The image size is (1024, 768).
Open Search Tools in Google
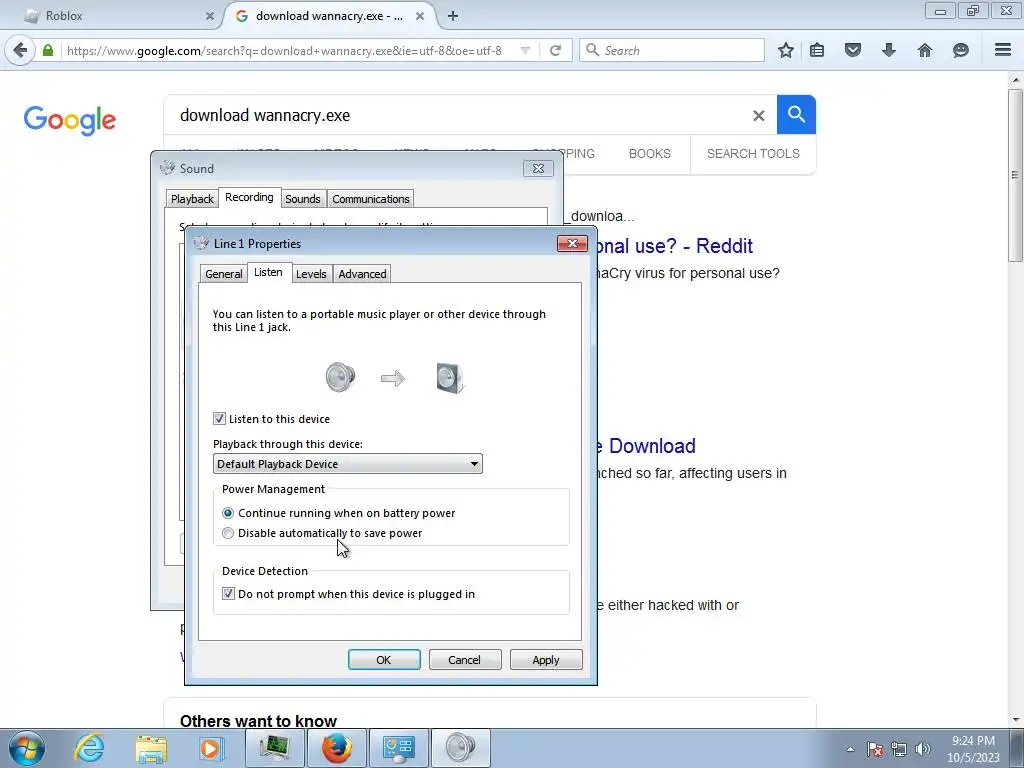753,153
